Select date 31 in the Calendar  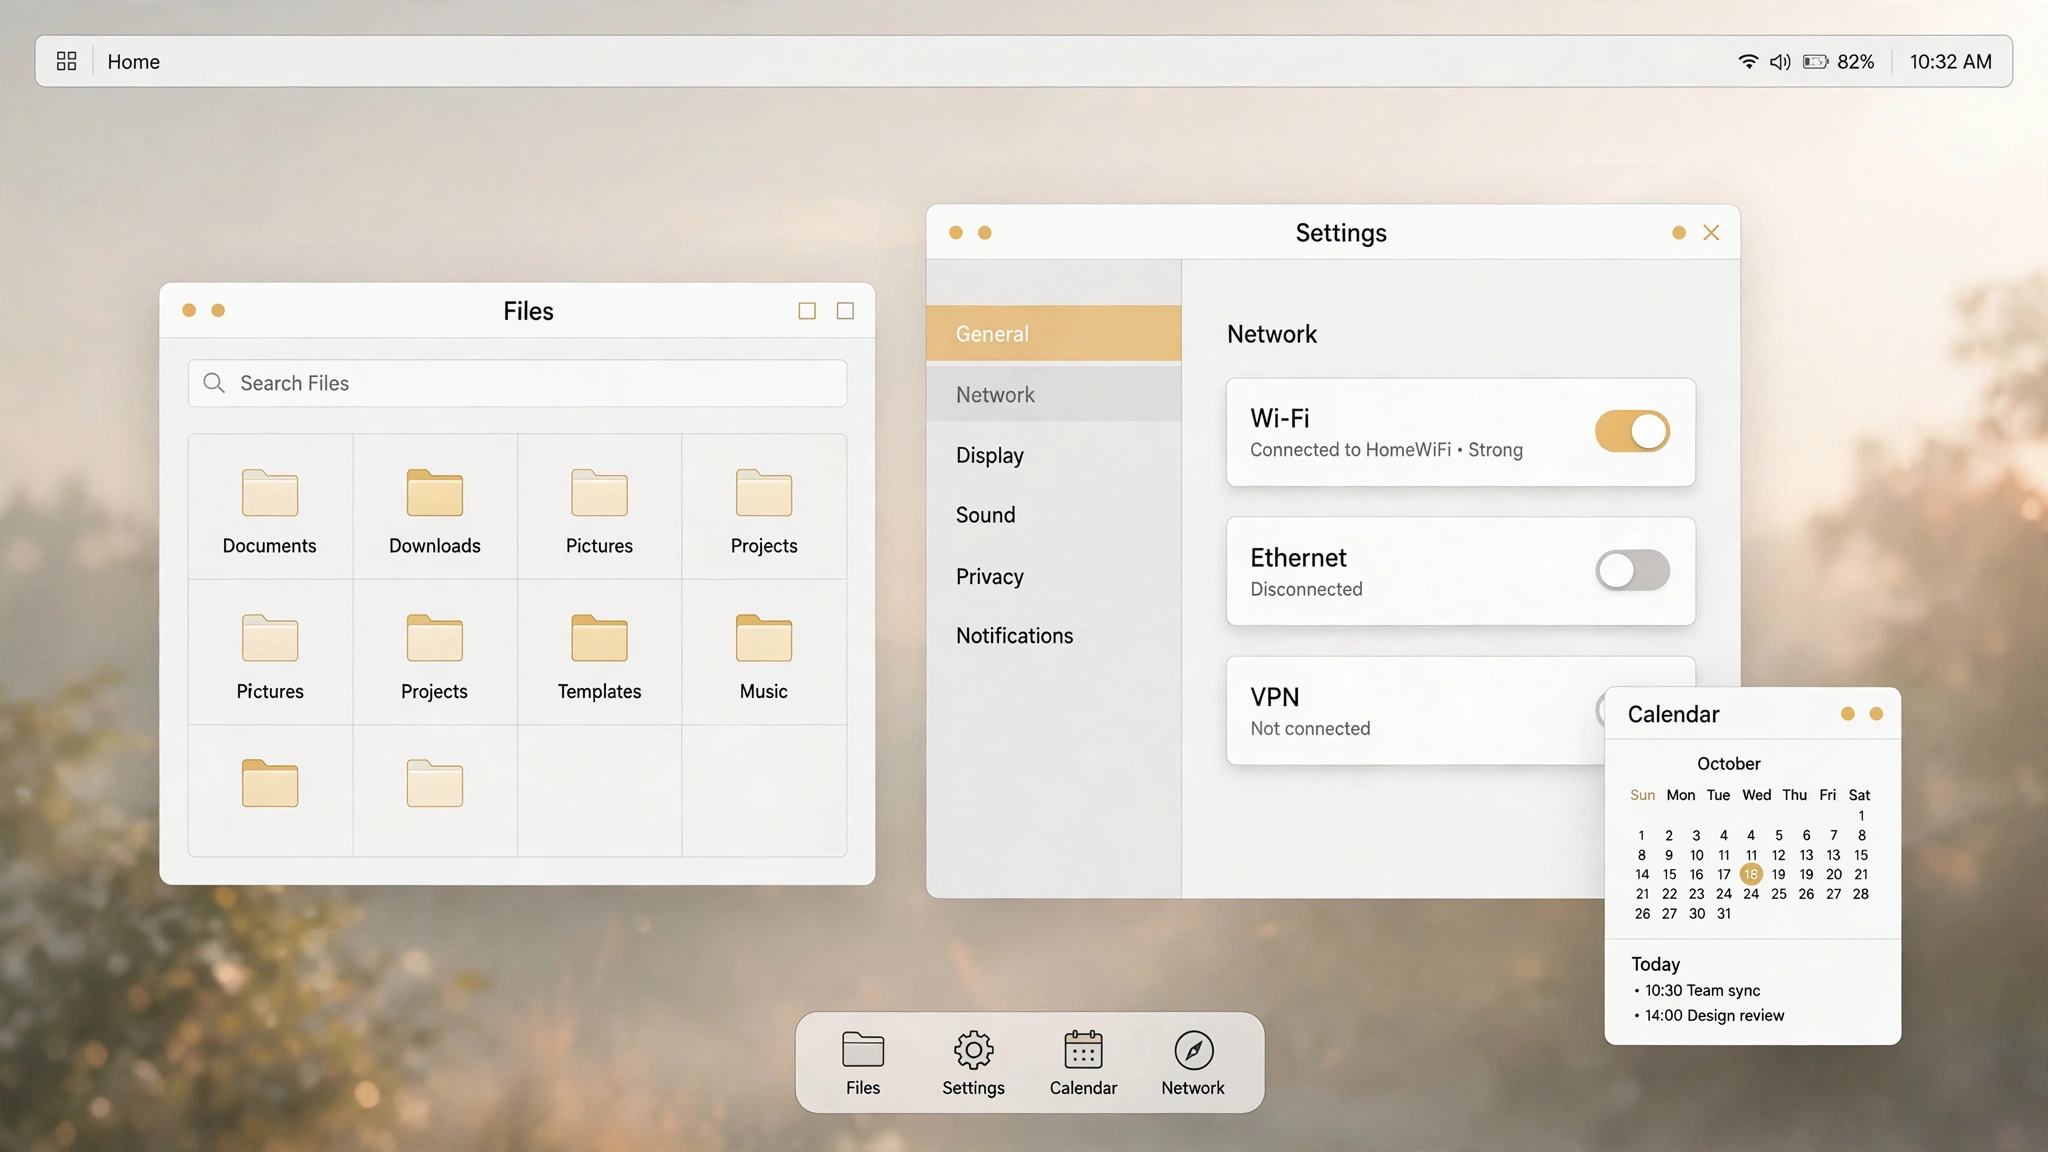tap(1724, 913)
